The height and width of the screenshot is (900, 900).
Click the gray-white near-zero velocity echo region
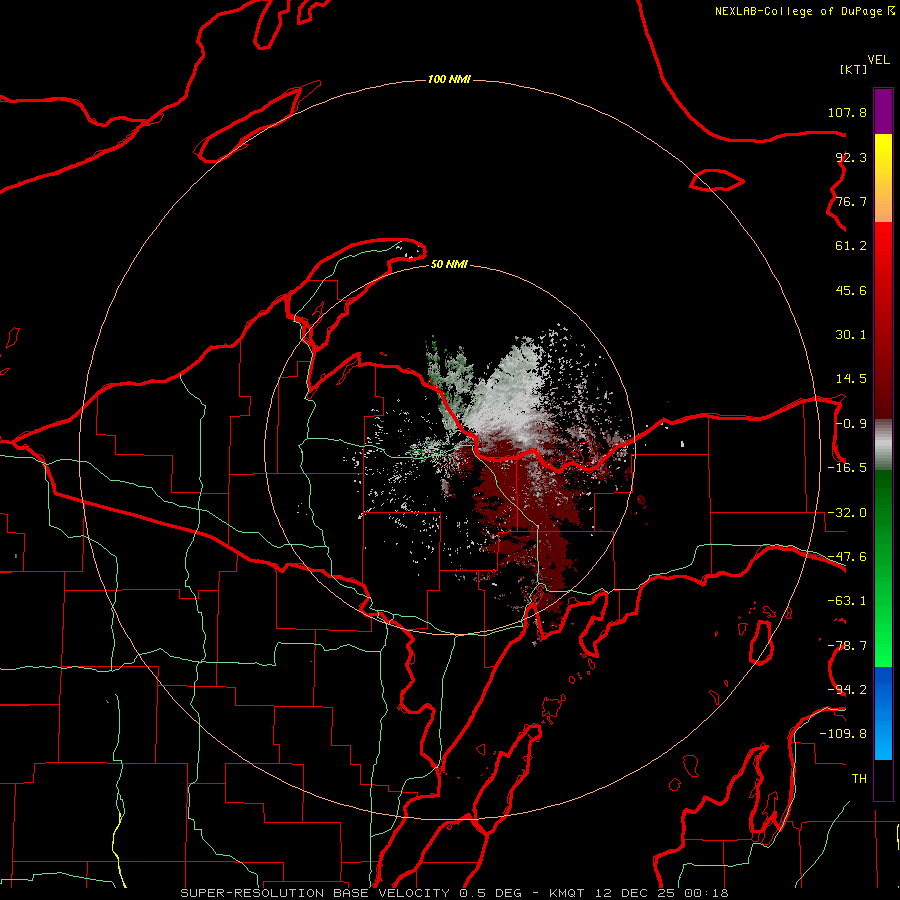pos(511,396)
